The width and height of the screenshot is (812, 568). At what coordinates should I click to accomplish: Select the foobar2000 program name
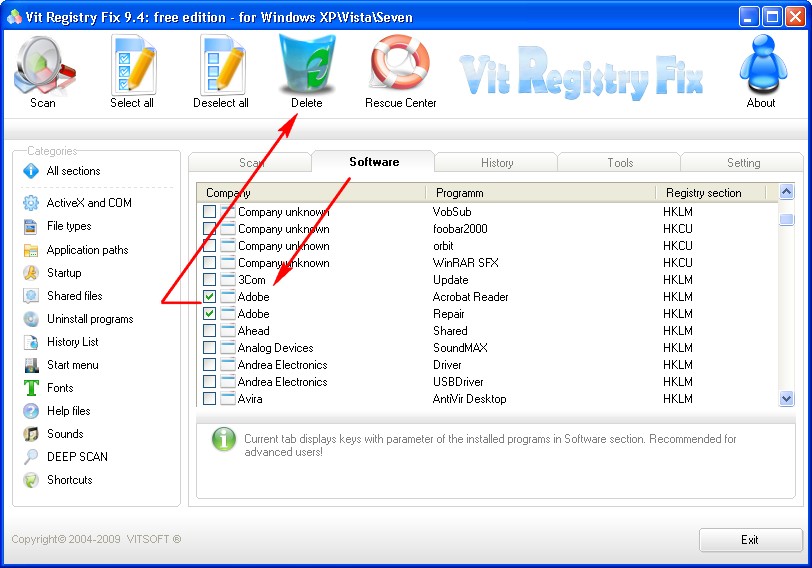pyautogui.click(x=460, y=228)
